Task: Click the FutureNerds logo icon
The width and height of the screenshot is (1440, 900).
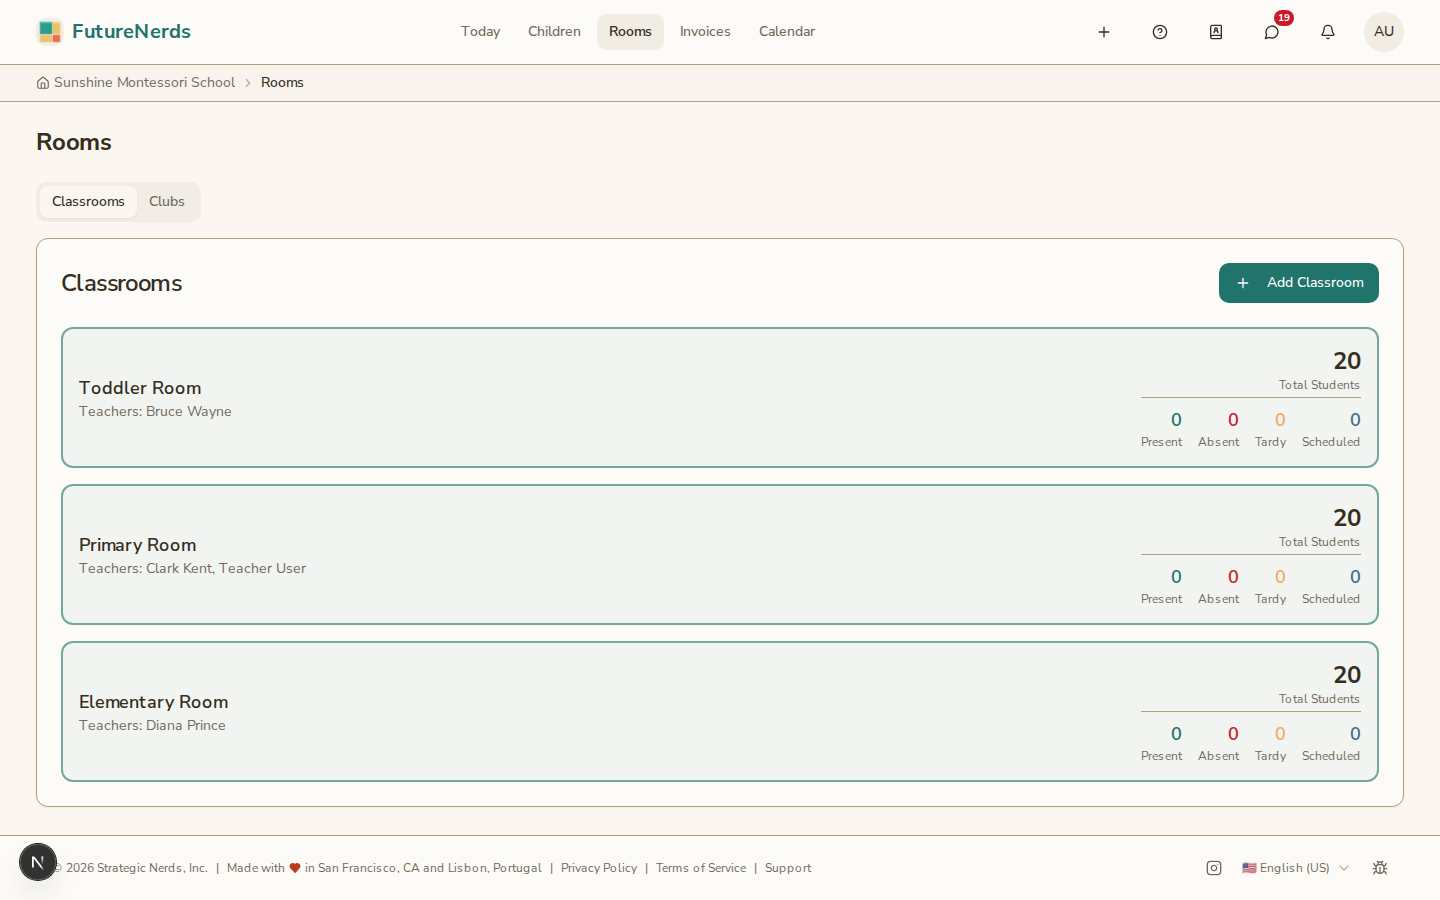Action: (x=50, y=32)
